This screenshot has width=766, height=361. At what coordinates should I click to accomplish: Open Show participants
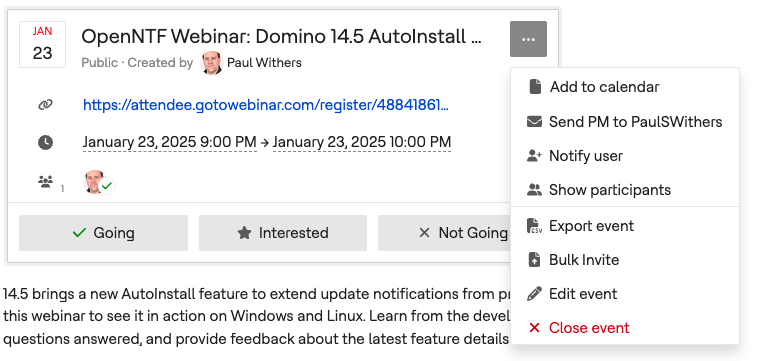tap(625, 190)
